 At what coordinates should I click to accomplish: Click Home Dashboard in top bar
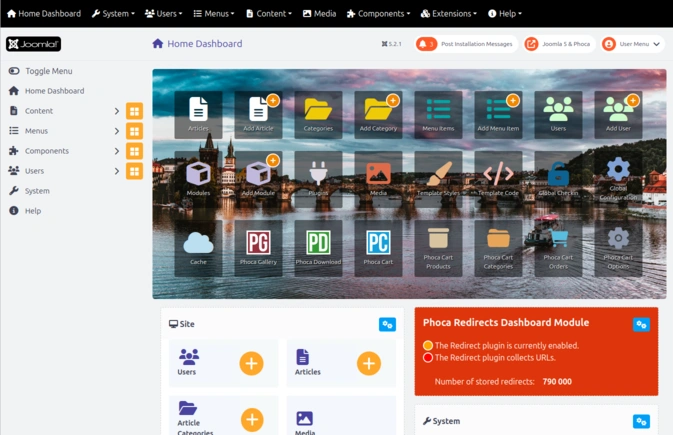(44, 14)
